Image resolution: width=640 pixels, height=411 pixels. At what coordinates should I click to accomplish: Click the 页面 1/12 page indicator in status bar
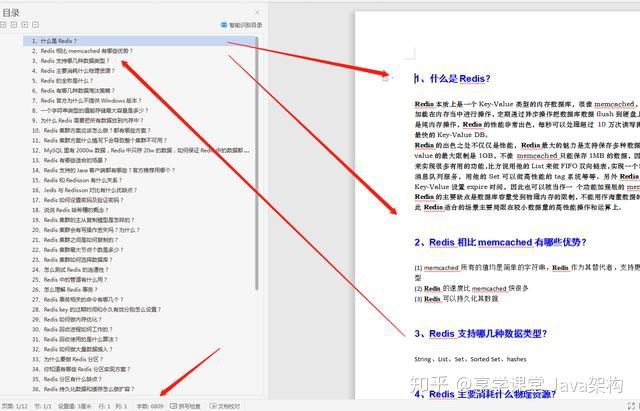click(15, 407)
